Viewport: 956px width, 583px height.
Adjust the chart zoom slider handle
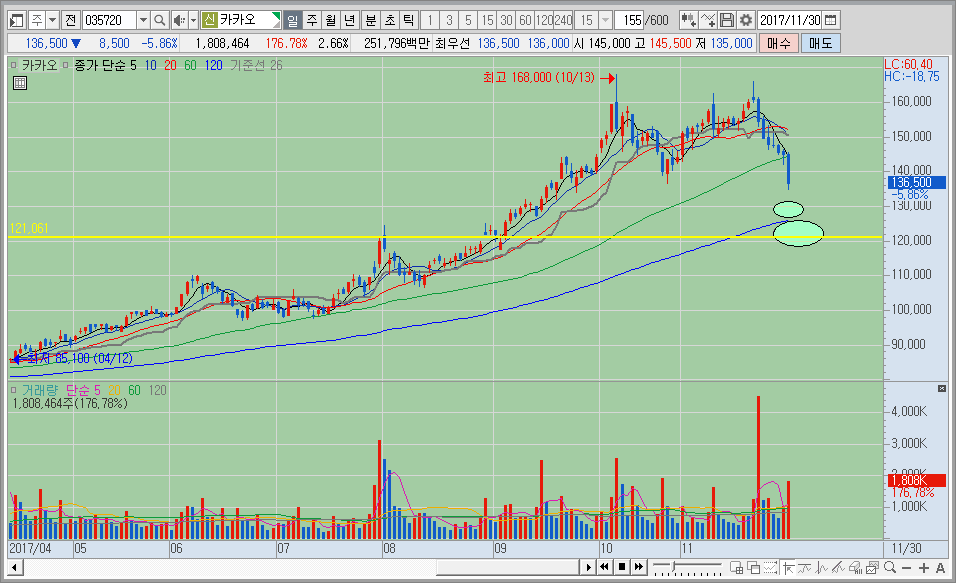[x=673, y=567]
